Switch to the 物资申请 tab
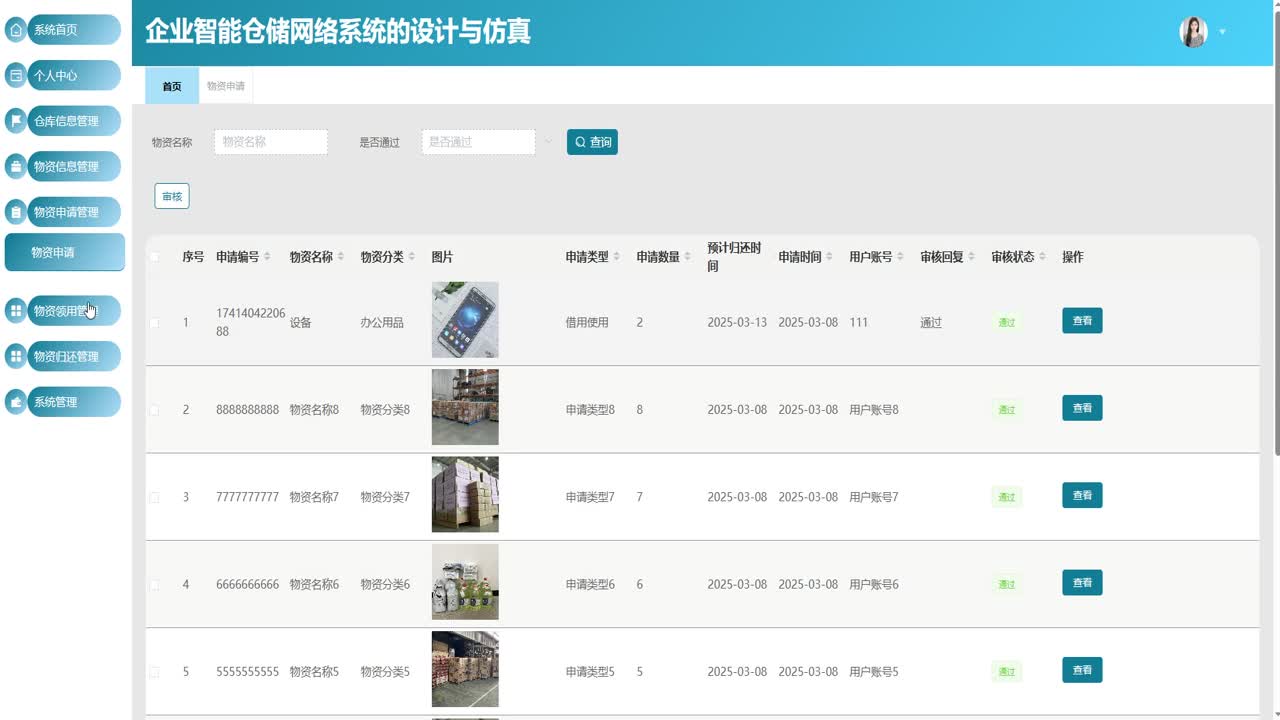Image resolution: width=1280 pixels, height=720 pixels. pyautogui.click(x=226, y=86)
